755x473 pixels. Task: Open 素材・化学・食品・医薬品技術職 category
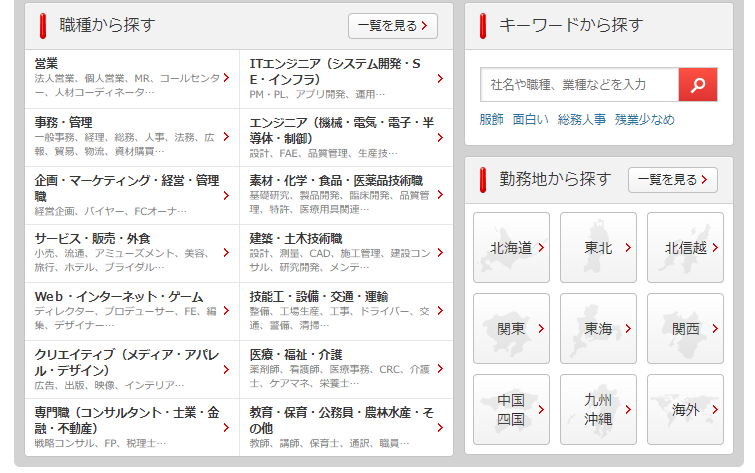tap(346, 196)
